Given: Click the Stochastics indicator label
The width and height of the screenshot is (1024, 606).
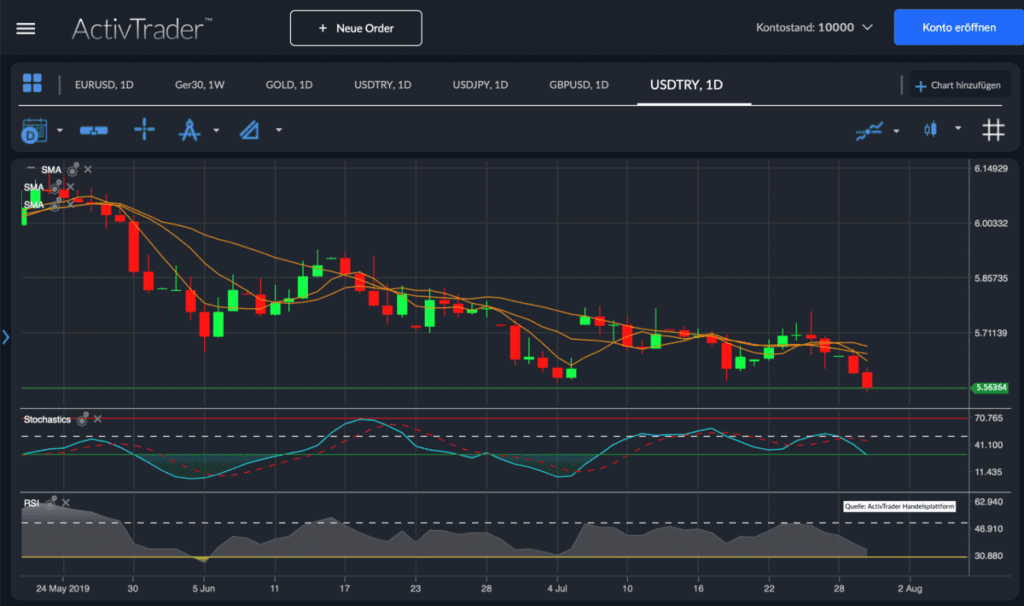Looking at the screenshot, I should coord(47,419).
